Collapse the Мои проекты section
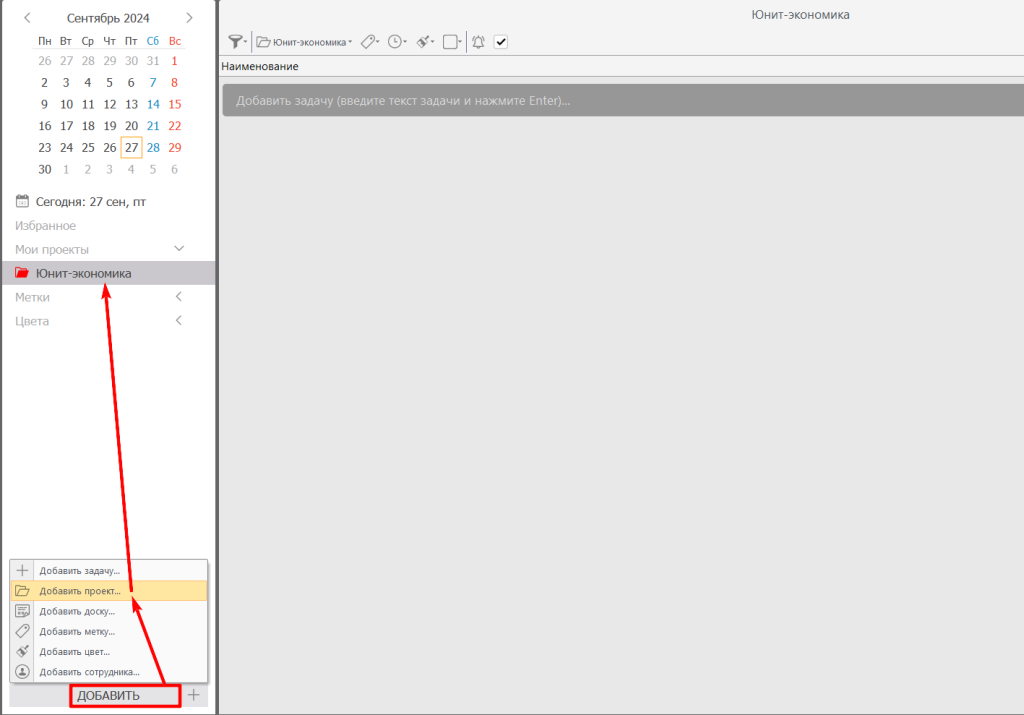The width and height of the screenshot is (1024, 715). [179, 248]
